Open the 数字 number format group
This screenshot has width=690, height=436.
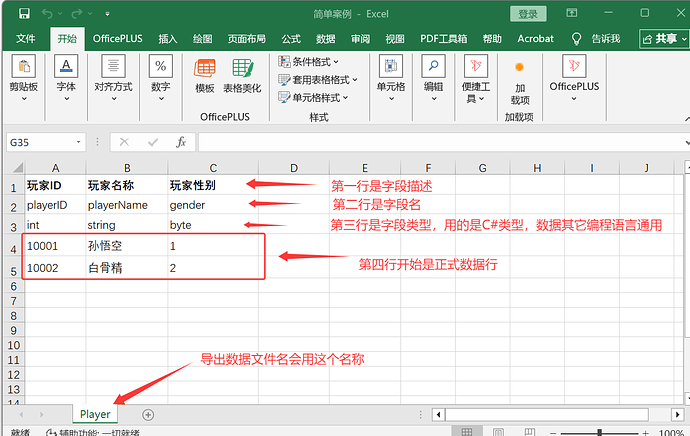pyautogui.click(x=161, y=79)
